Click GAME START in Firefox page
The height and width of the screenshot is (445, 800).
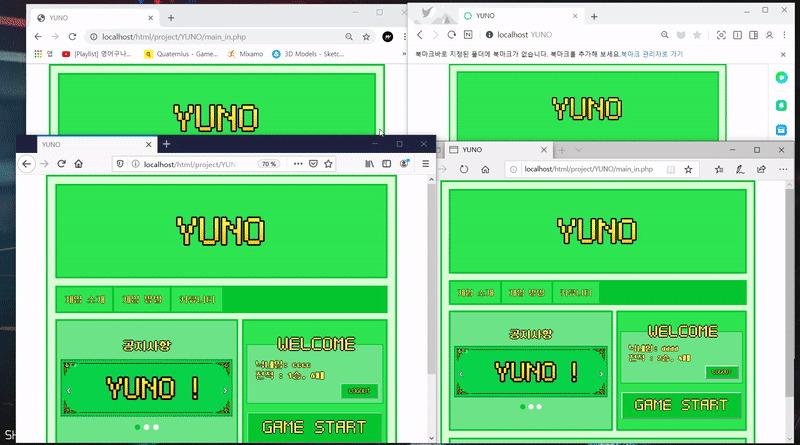point(314,427)
